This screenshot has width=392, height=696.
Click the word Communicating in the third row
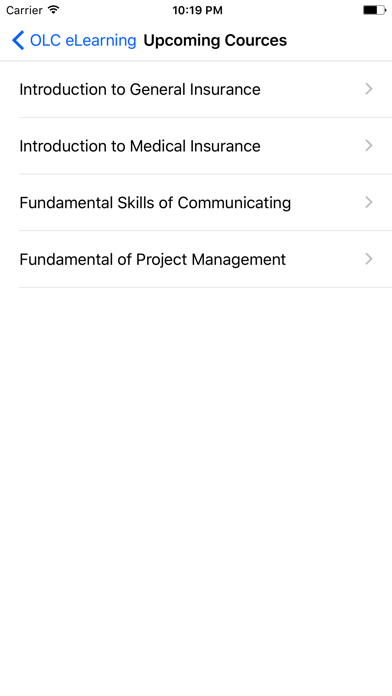coord(234,203)
